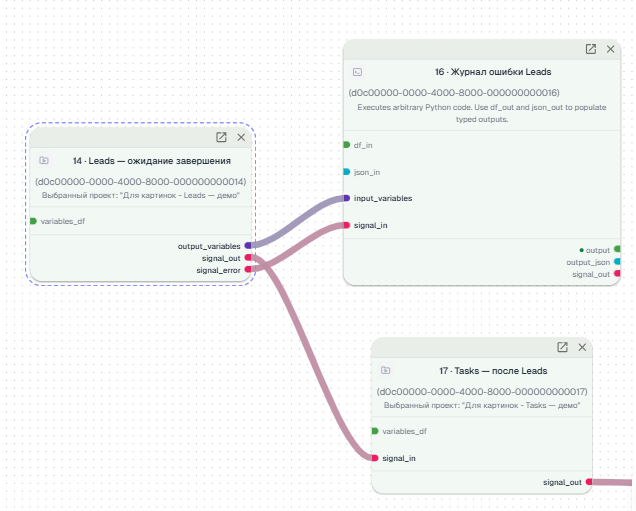Click the json_in label in node 16
Viewport: 636px width, 511px height.
click(367, 172)
